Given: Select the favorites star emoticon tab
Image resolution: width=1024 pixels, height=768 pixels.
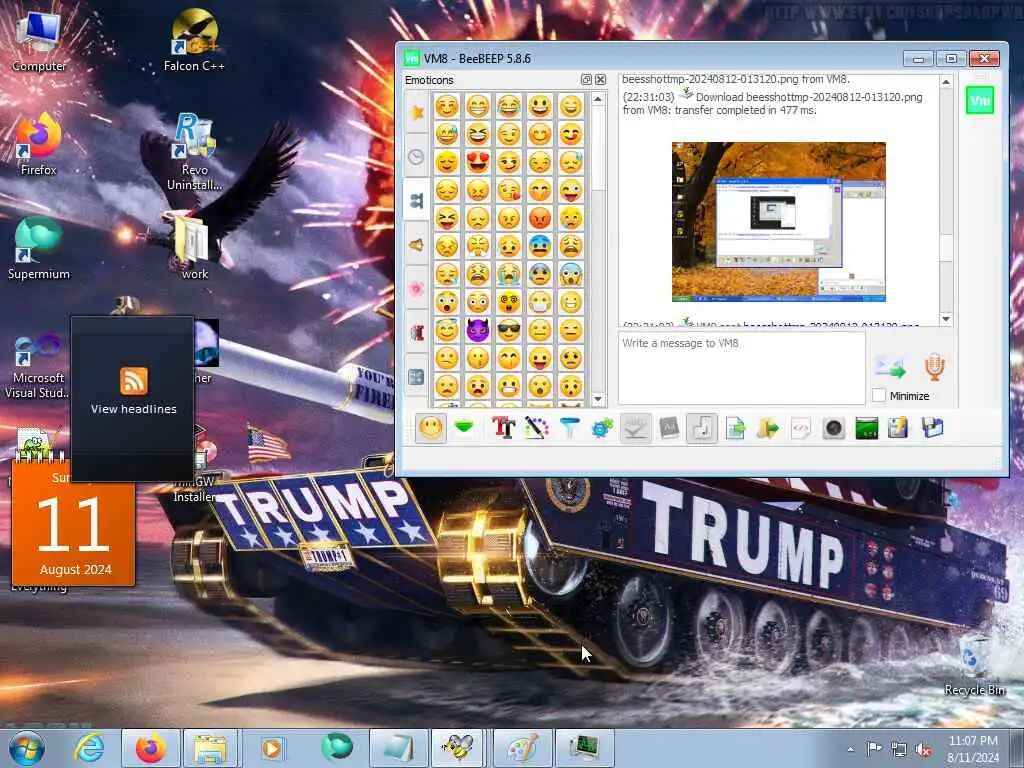Looking at the screenshot, I should coord(417,112).
